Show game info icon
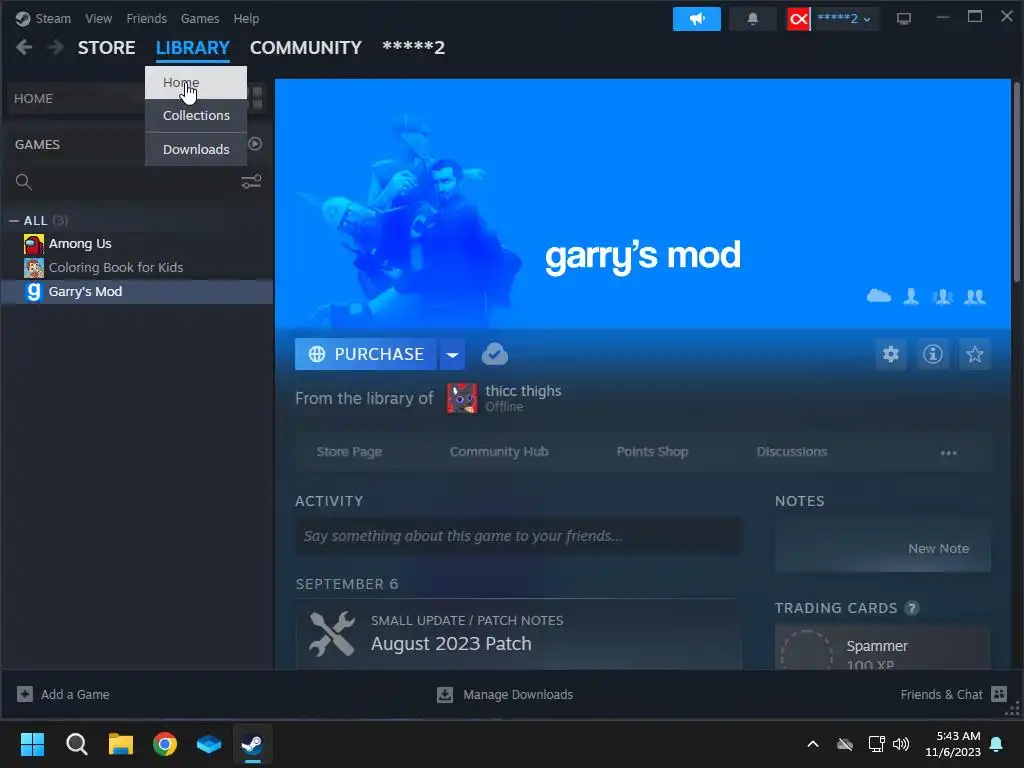 [x=933, y=354]
